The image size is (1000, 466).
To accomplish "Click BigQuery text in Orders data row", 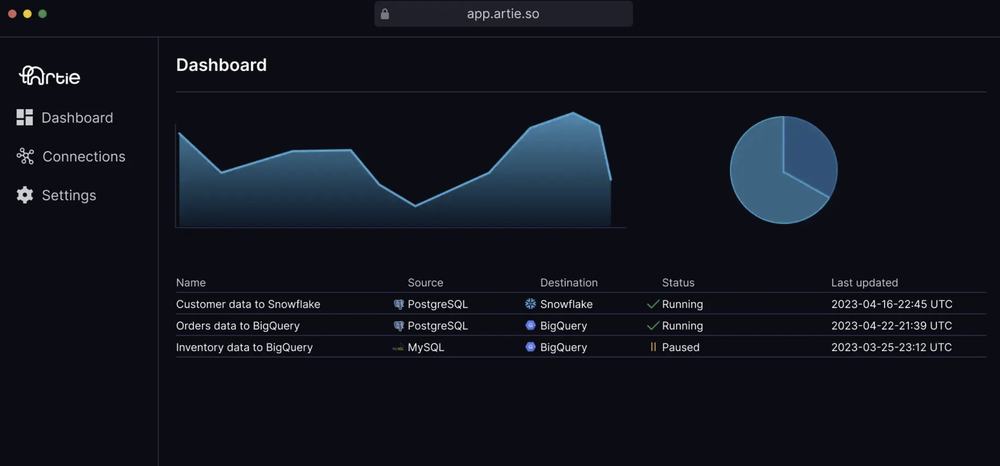I will point(564,326).
